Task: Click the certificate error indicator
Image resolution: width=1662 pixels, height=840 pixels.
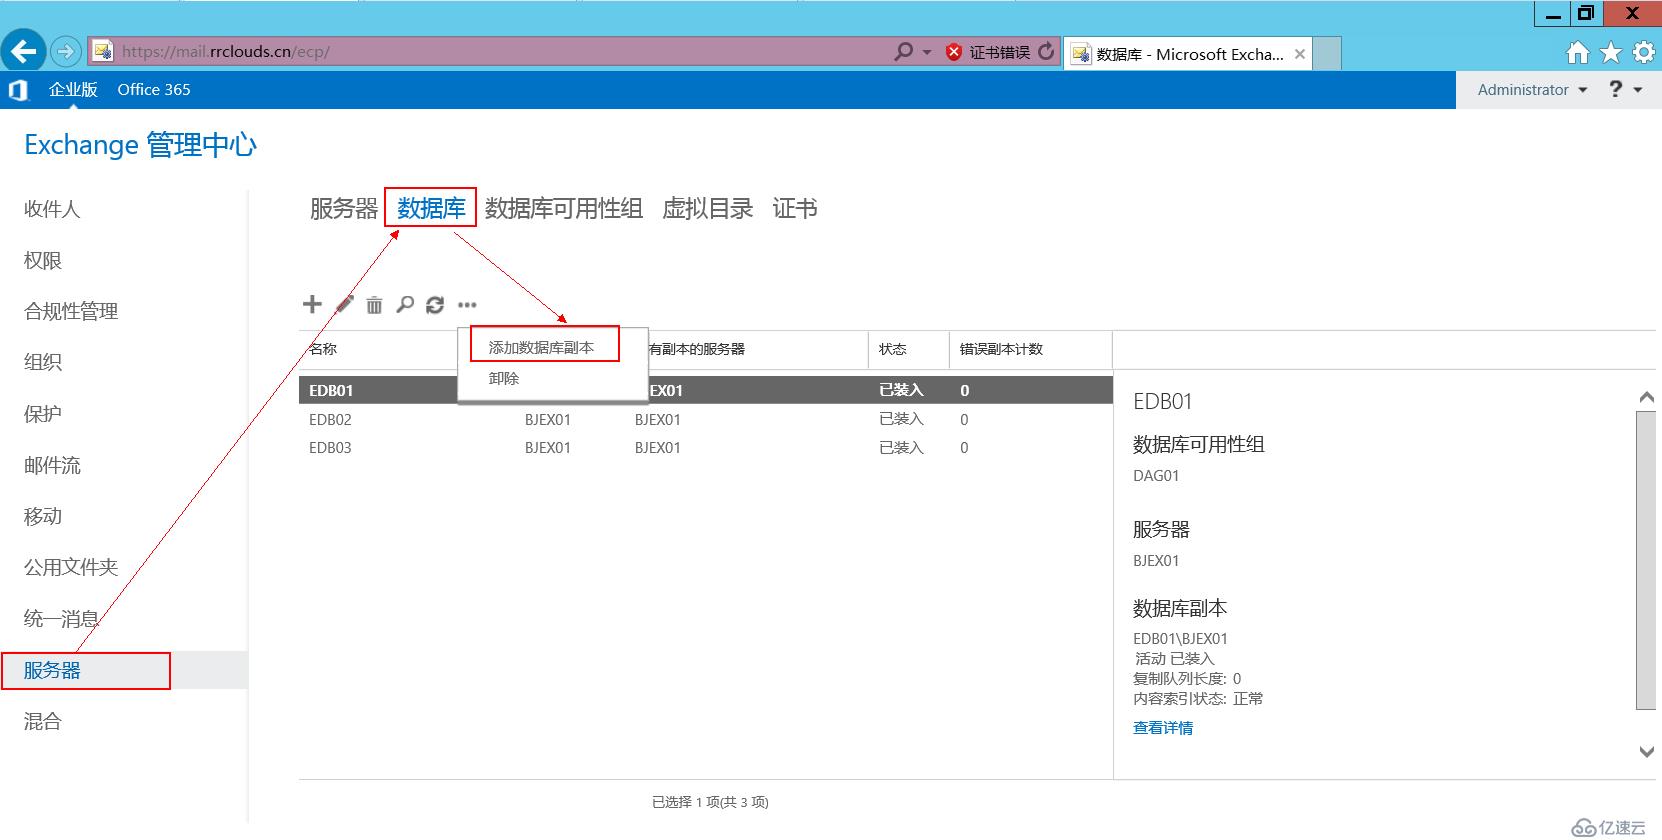Action: coord(988,52)
